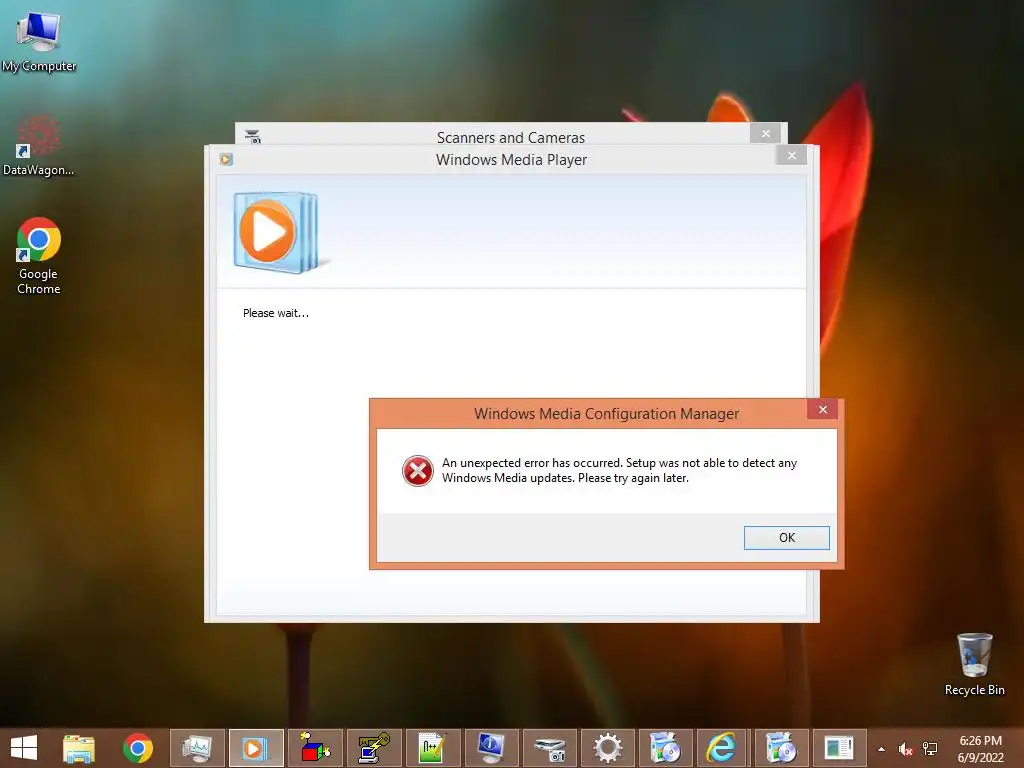Open File Explorer from the taskbar
The image size is (1024, 768).
coord(79,748)
